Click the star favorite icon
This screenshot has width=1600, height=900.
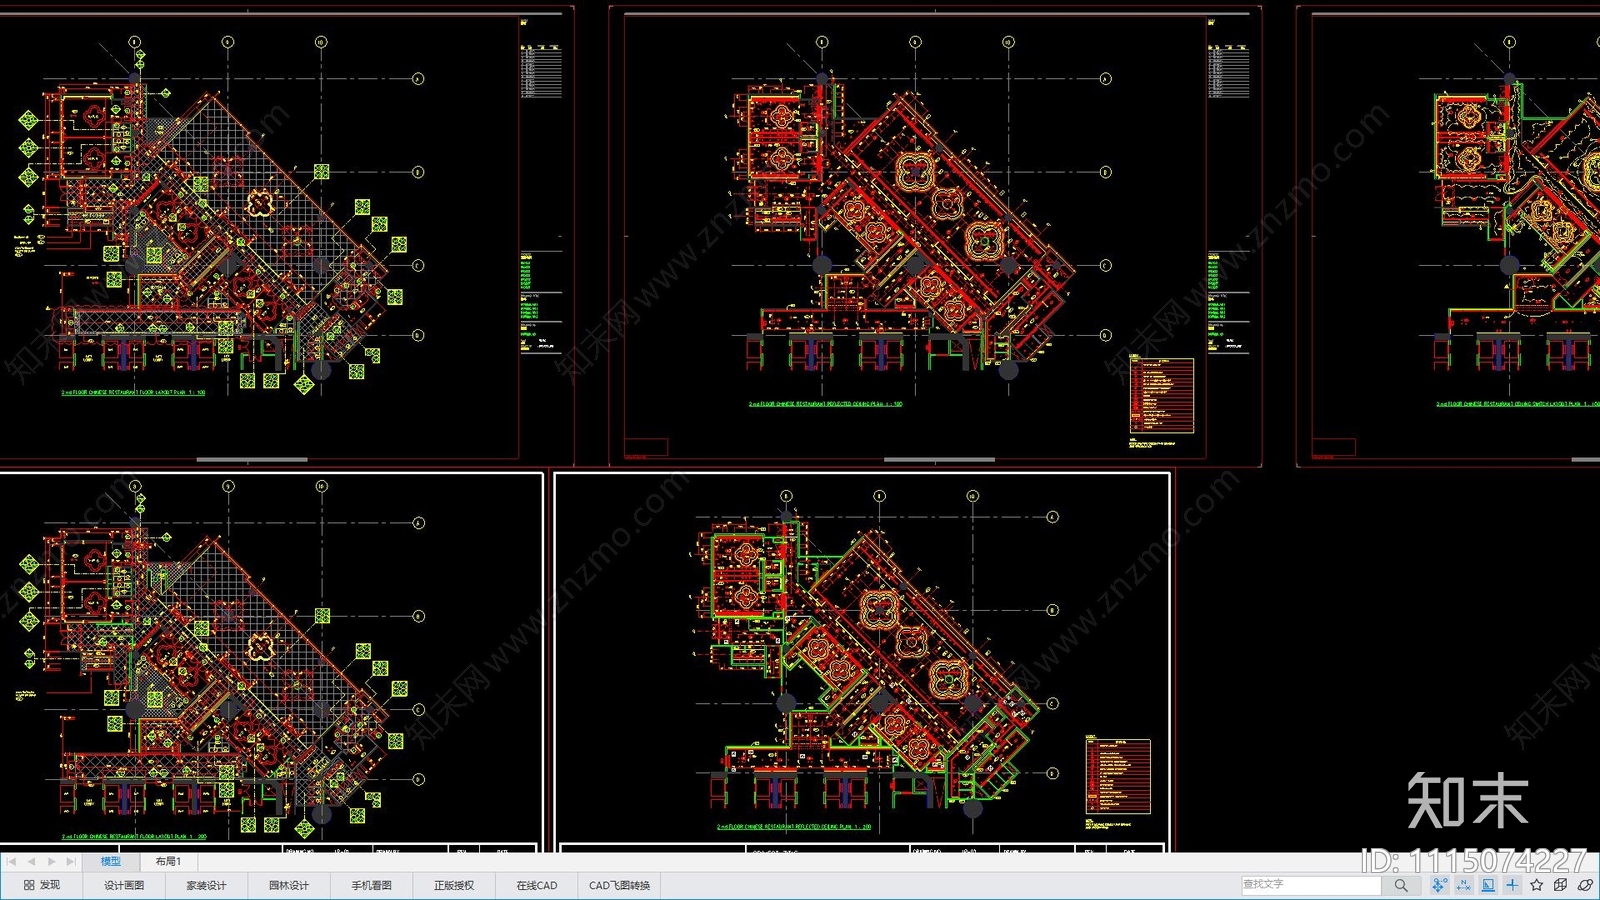tap(1537, 885)
